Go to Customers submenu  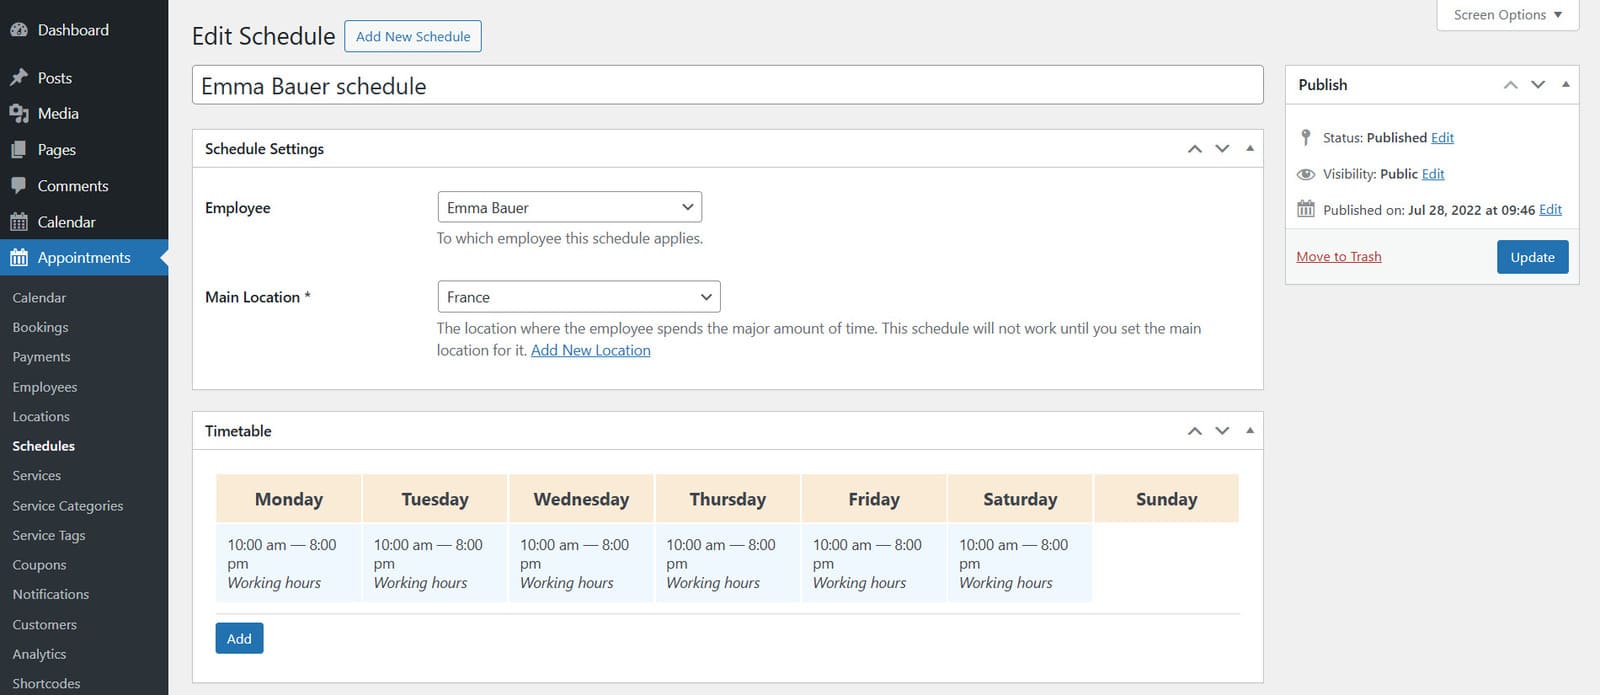pyautogui.click(x=44, y=625)
